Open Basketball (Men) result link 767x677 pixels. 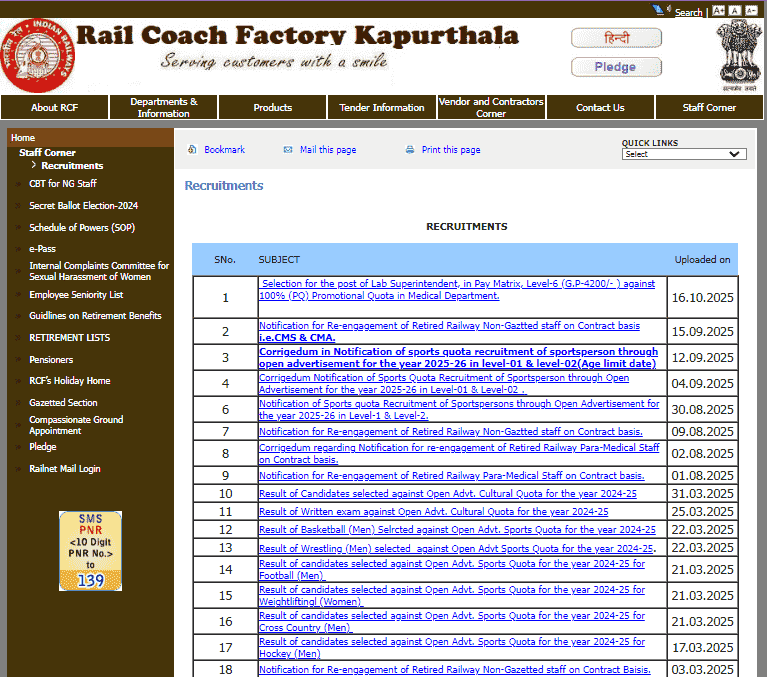pos(457,530)
